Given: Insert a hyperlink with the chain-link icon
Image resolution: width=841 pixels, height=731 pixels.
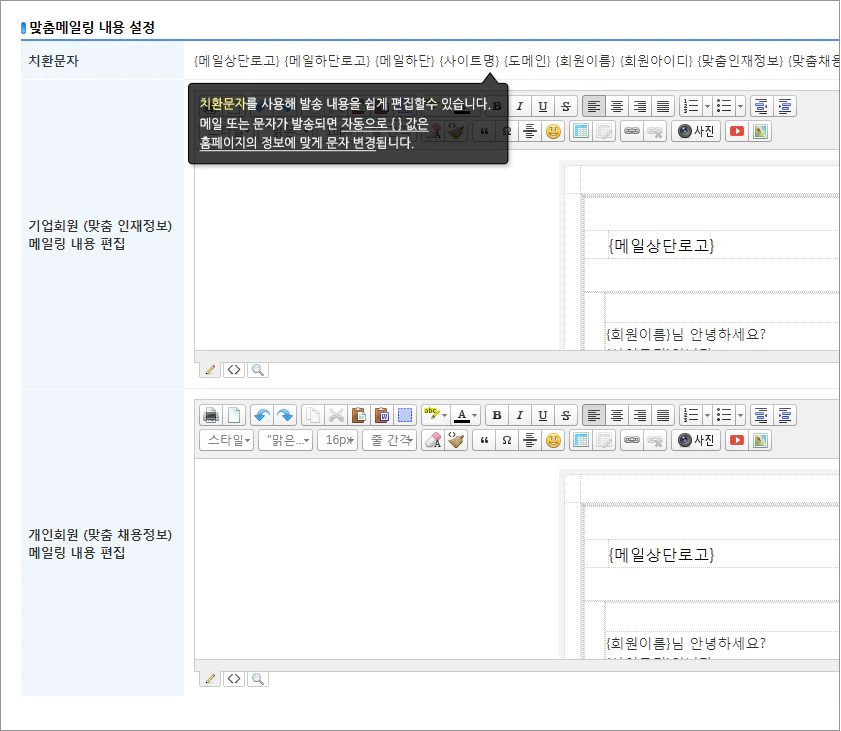Looking at the screenshot, I should (x=634, y=440).
